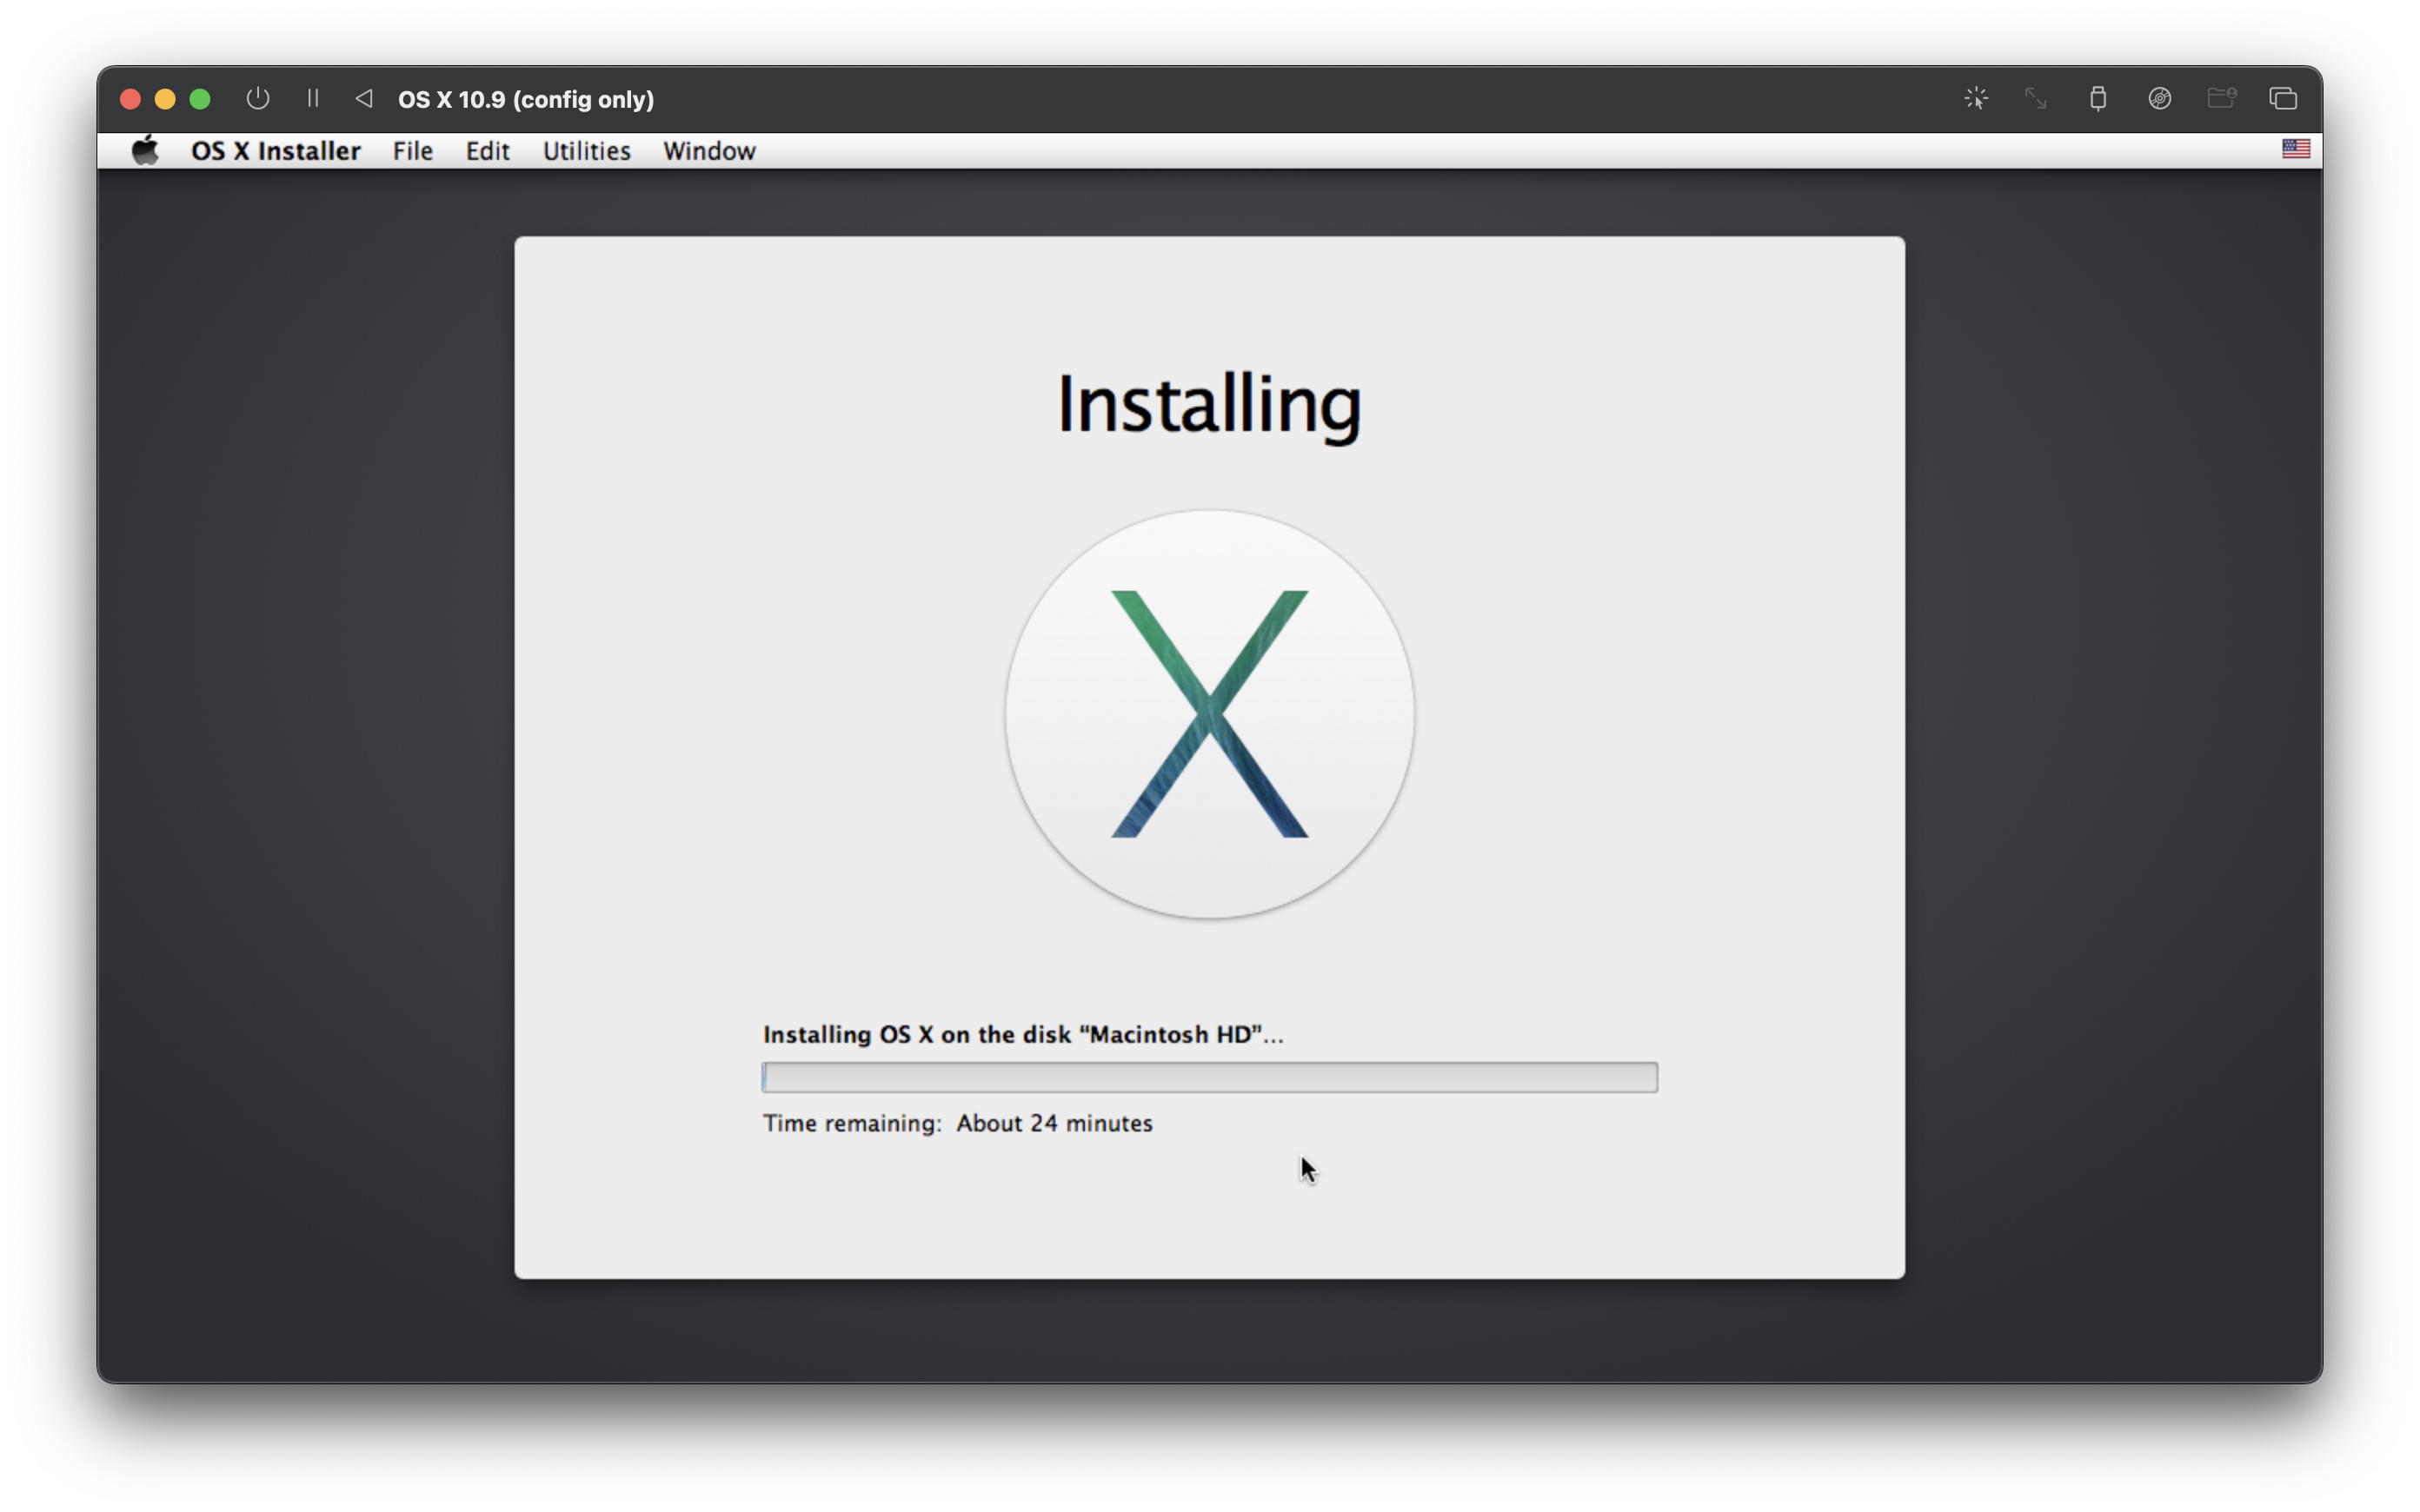Click the installation progress bar

click(1209, 1077)
